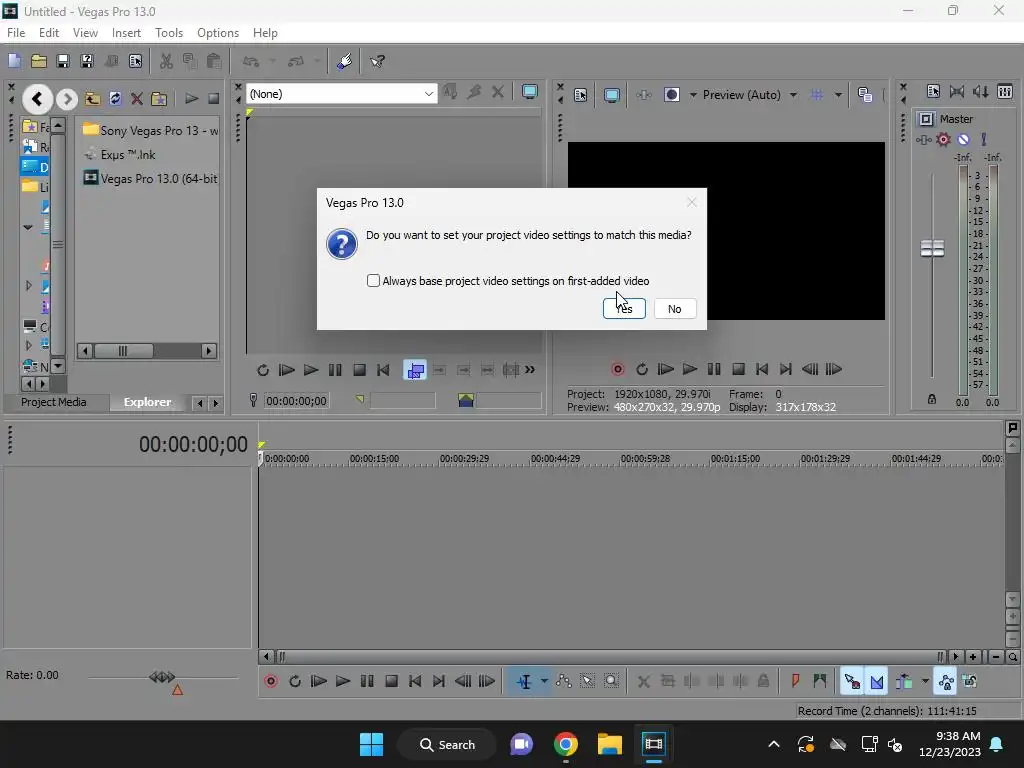1024x768 pixels.
Task: Open the Tools menu
Action: point(168,33)
